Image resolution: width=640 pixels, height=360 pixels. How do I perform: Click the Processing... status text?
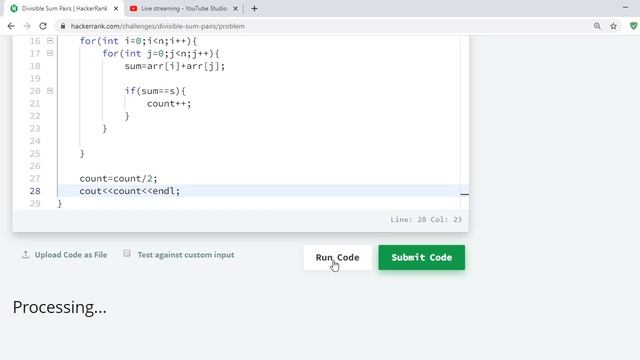click(60, 307)
